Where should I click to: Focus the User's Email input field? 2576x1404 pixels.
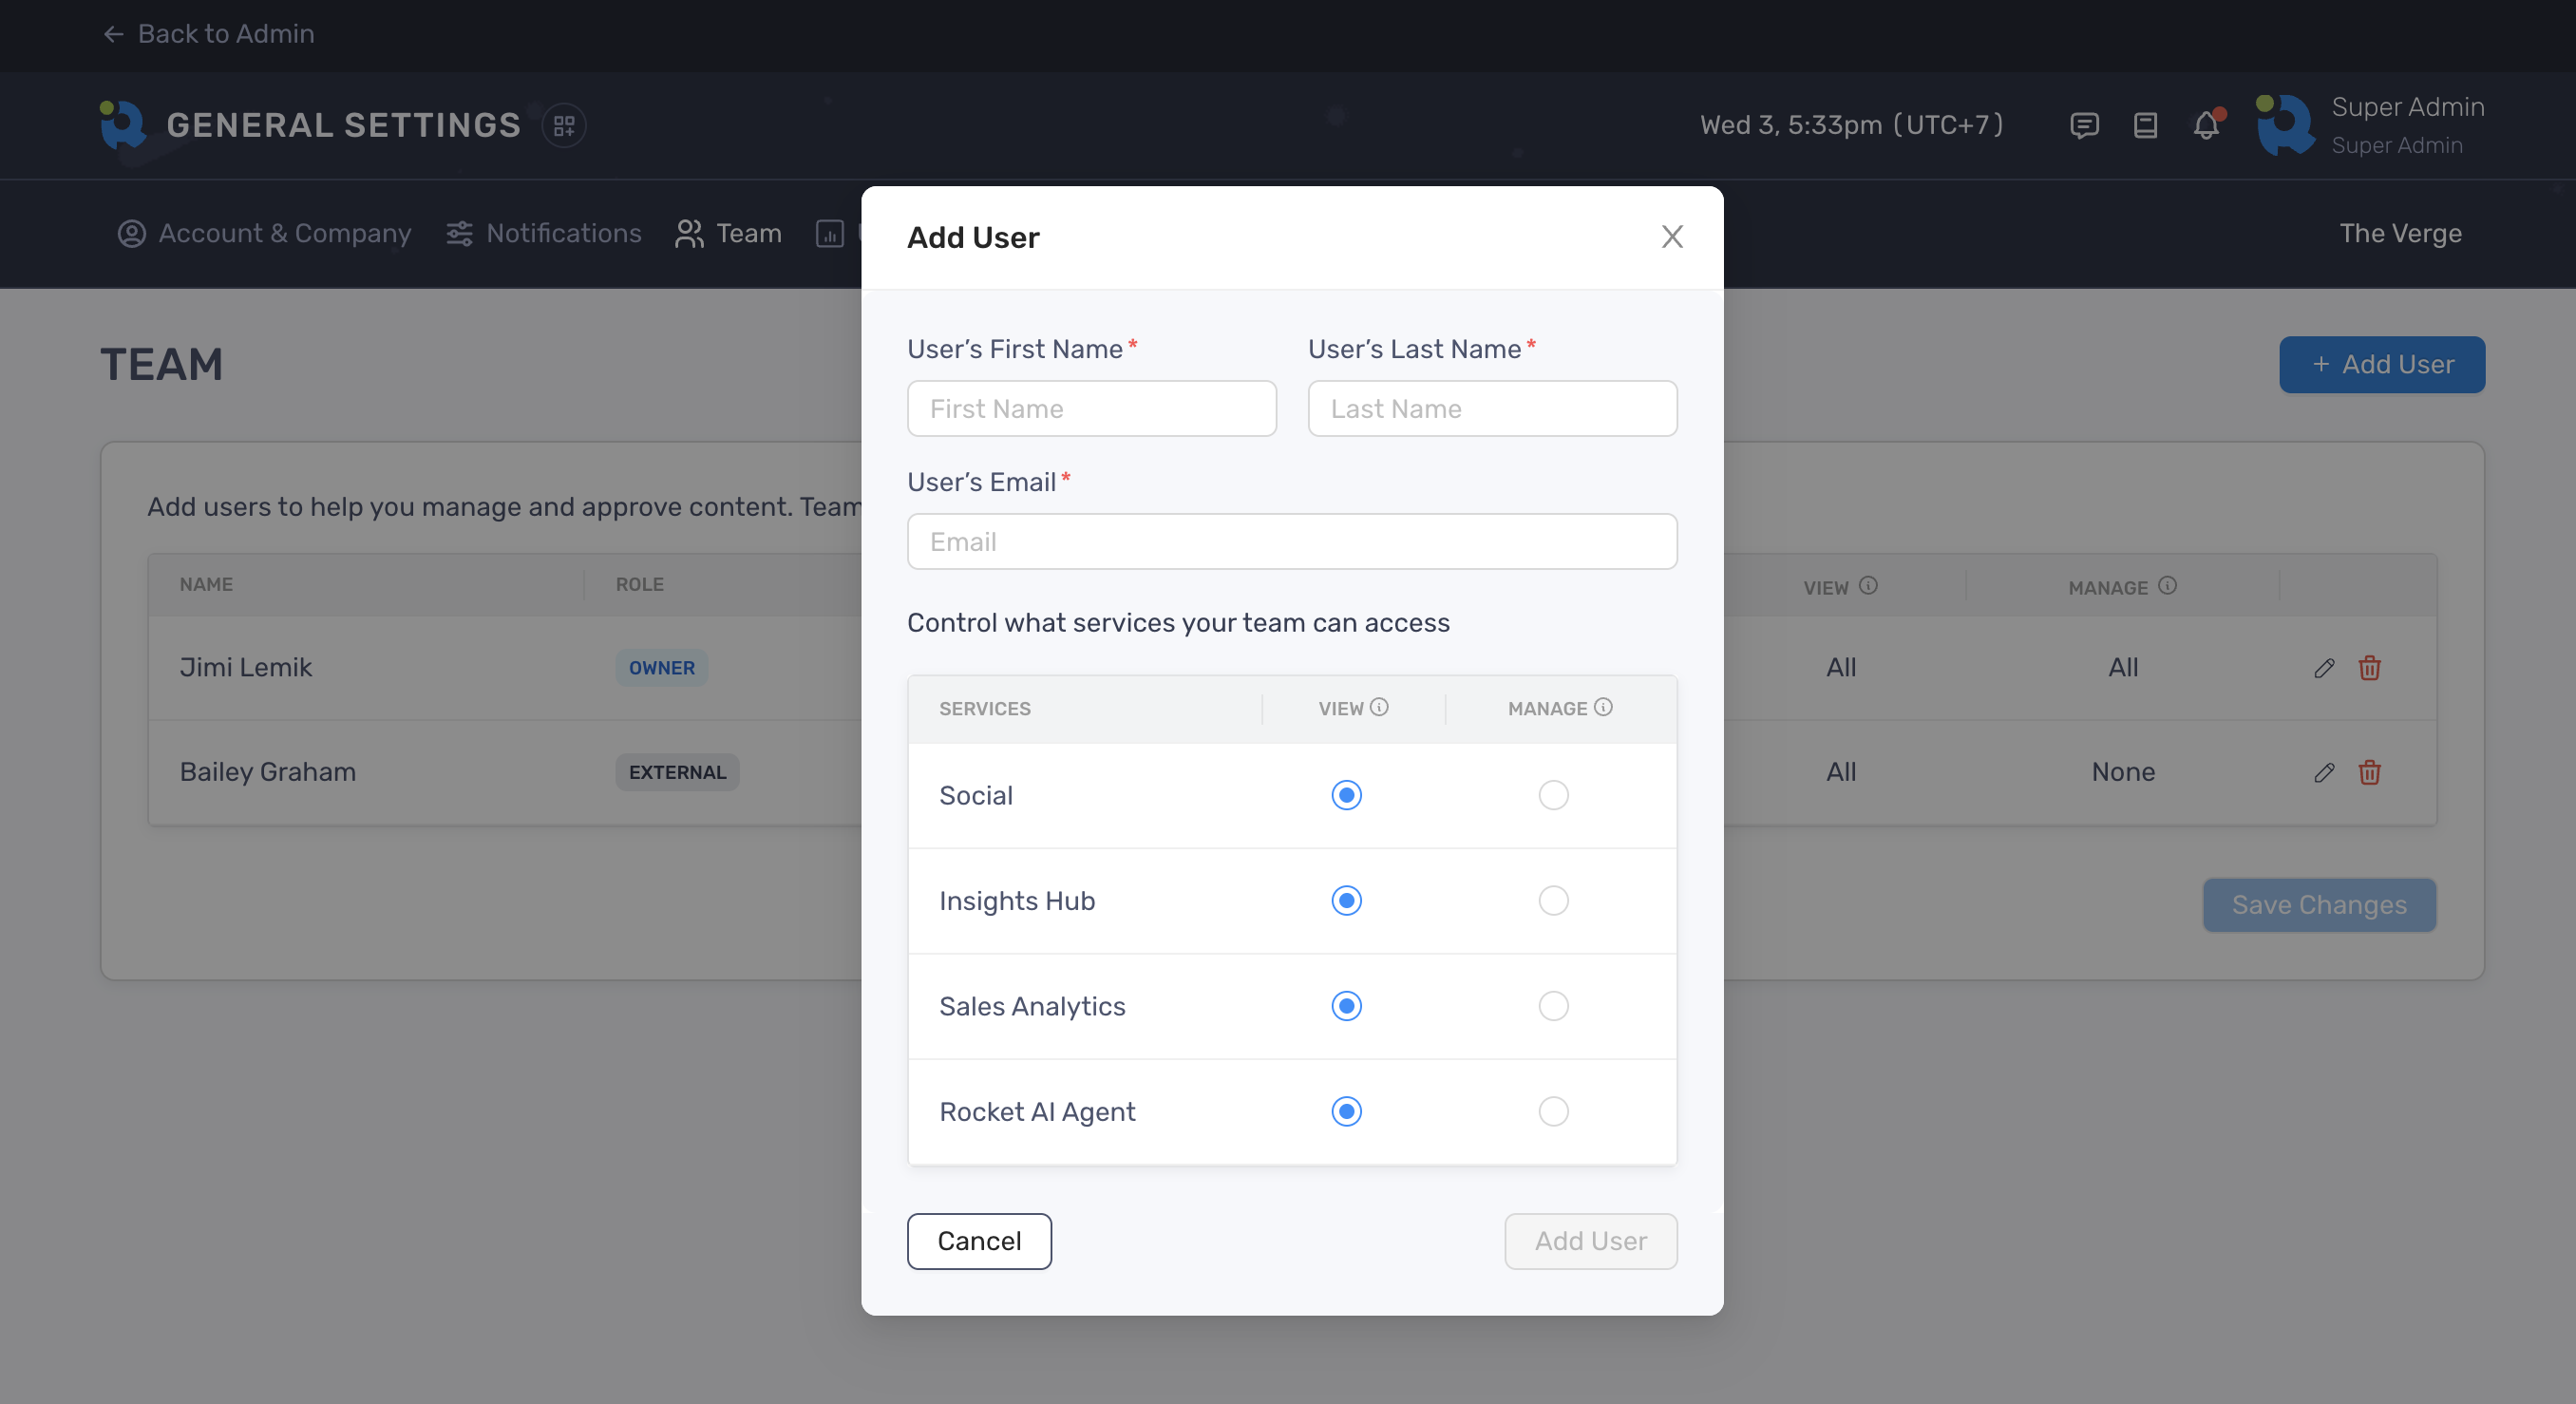[x=1291, y=542]
